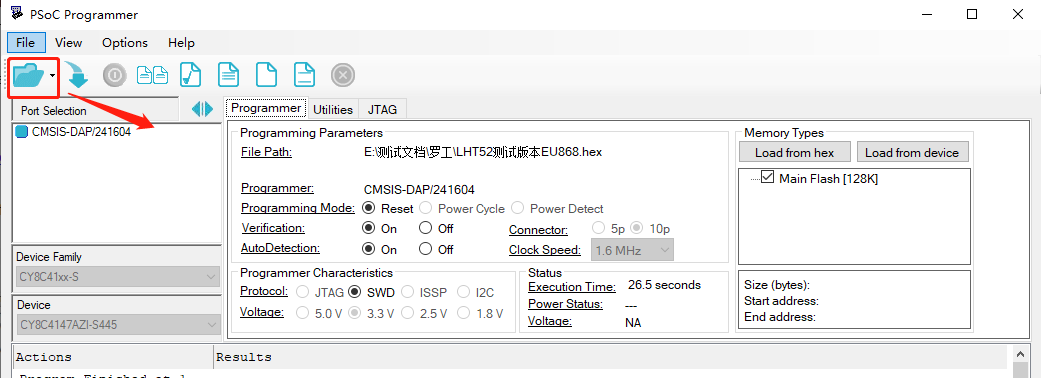The image size is (1041, 378).
Task: Open the Options menu
Action: click(x=125, y=43)
